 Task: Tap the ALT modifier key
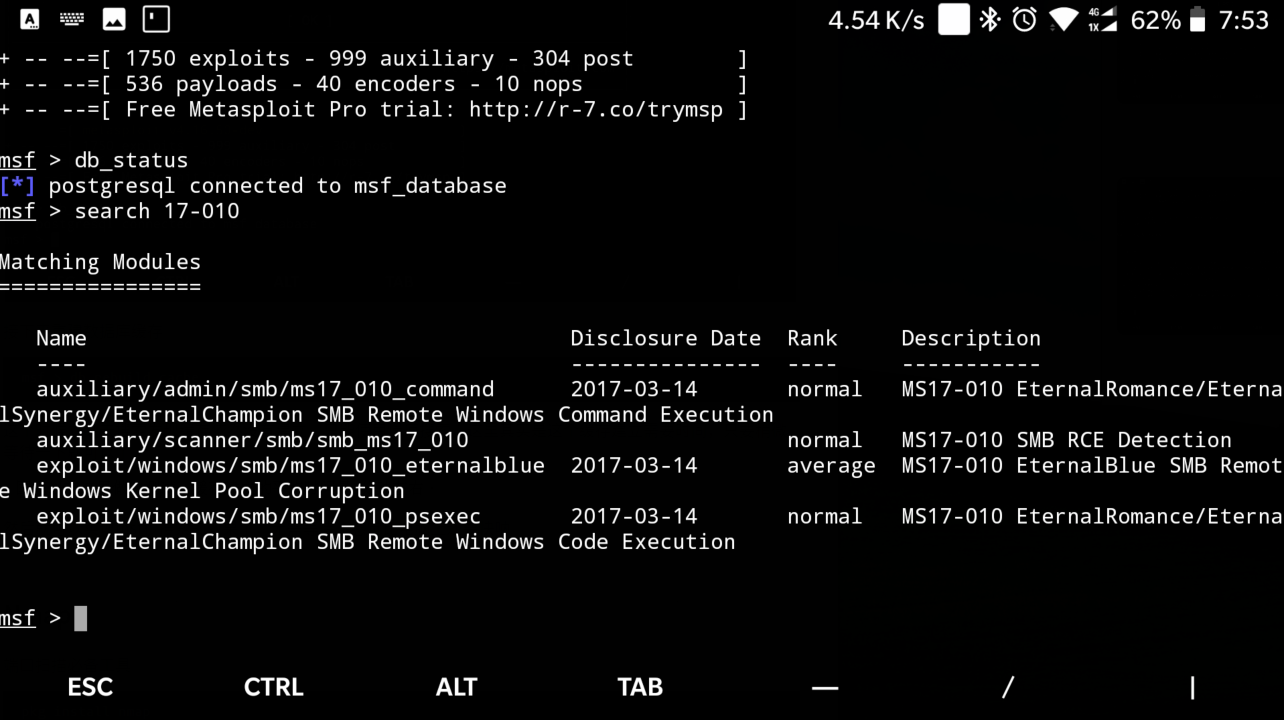coord(457,687)
